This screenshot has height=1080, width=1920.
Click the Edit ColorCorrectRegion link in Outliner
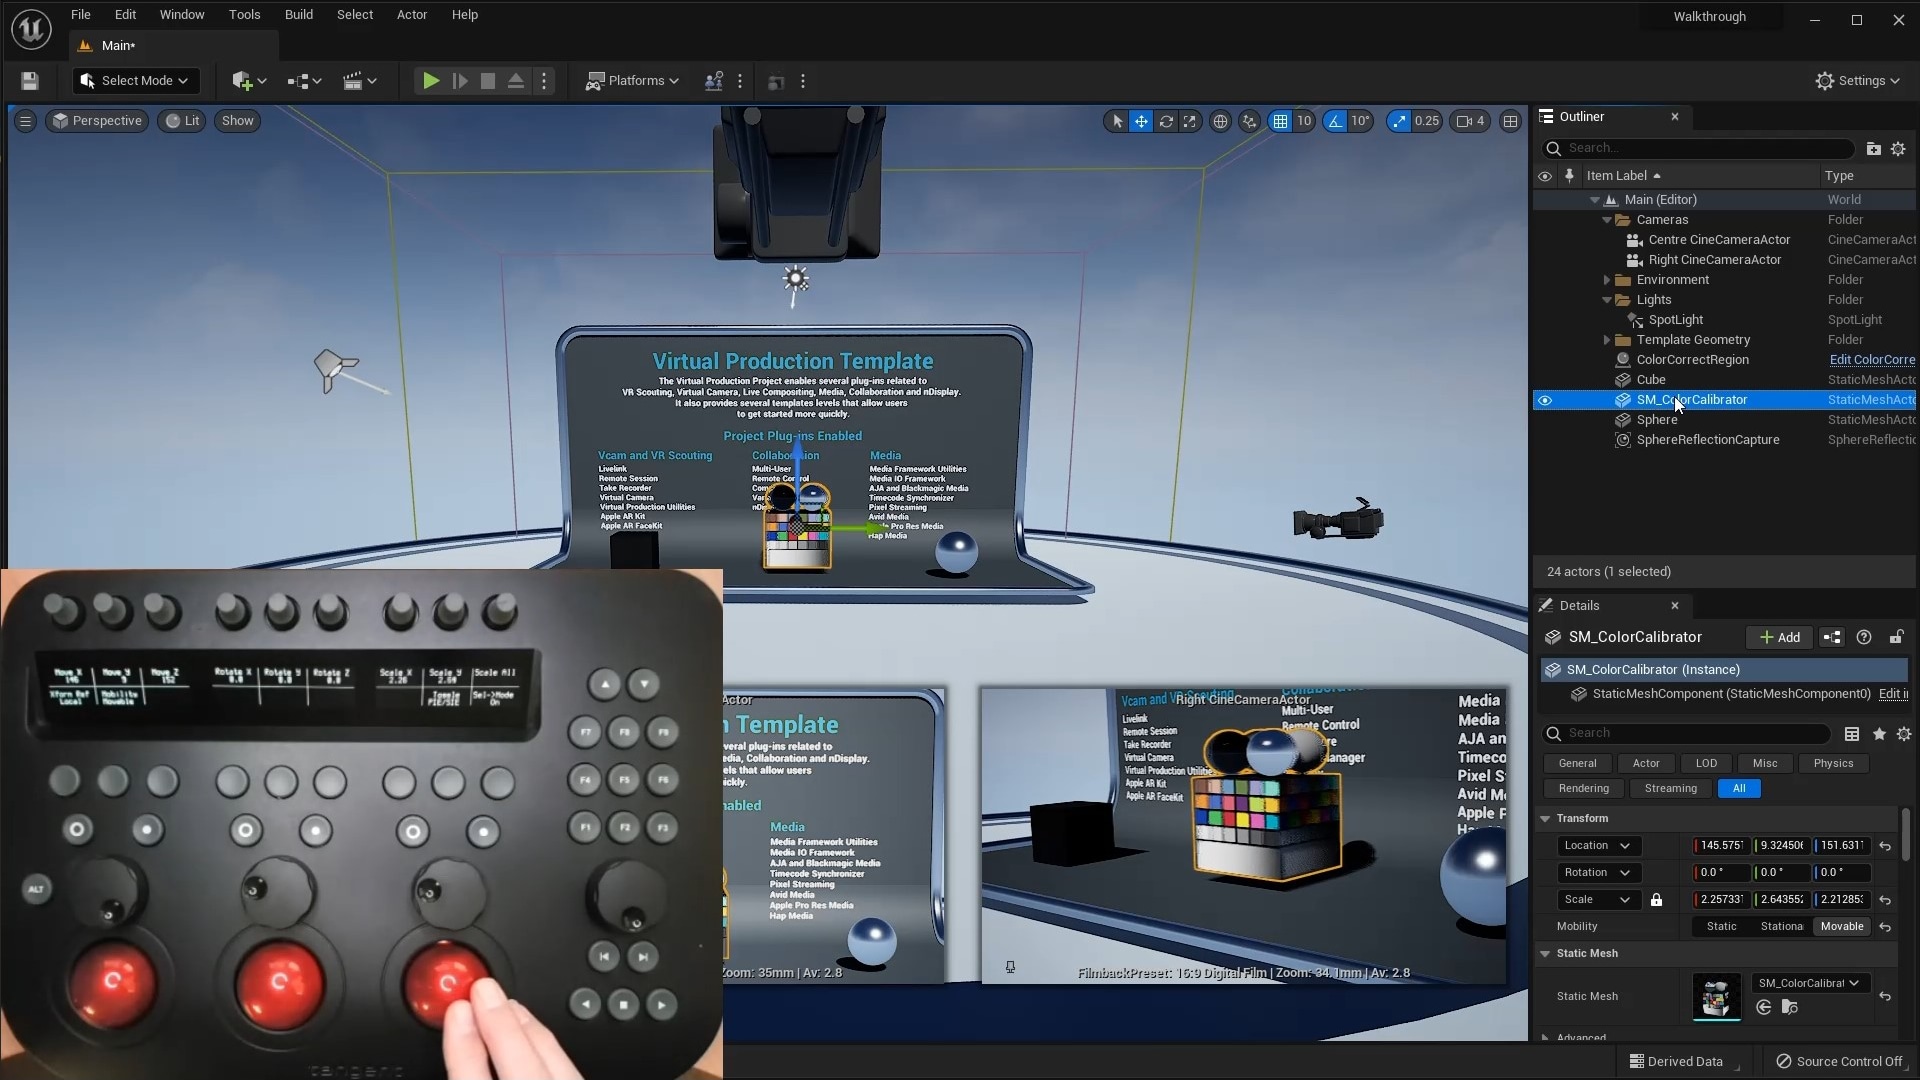click(1872, 360)
